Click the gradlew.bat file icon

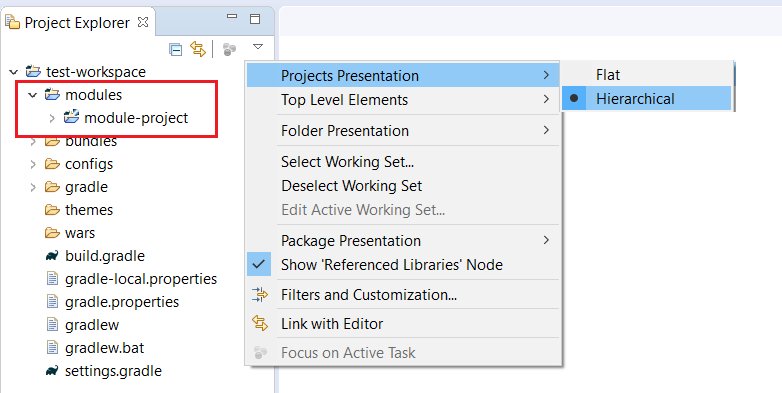(x=52, y=347)
